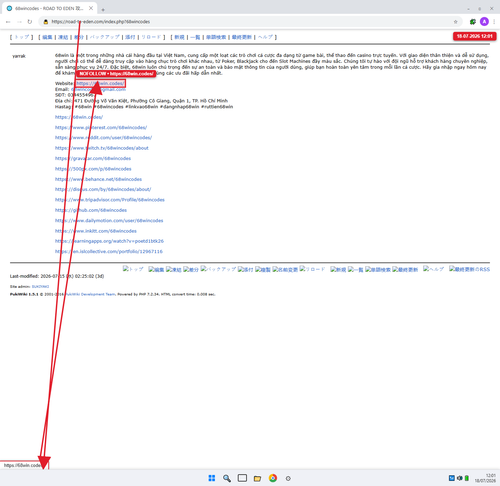The image size is (500, 486).
Task: Click the footer 一覧 icon link
Action: 356,269
